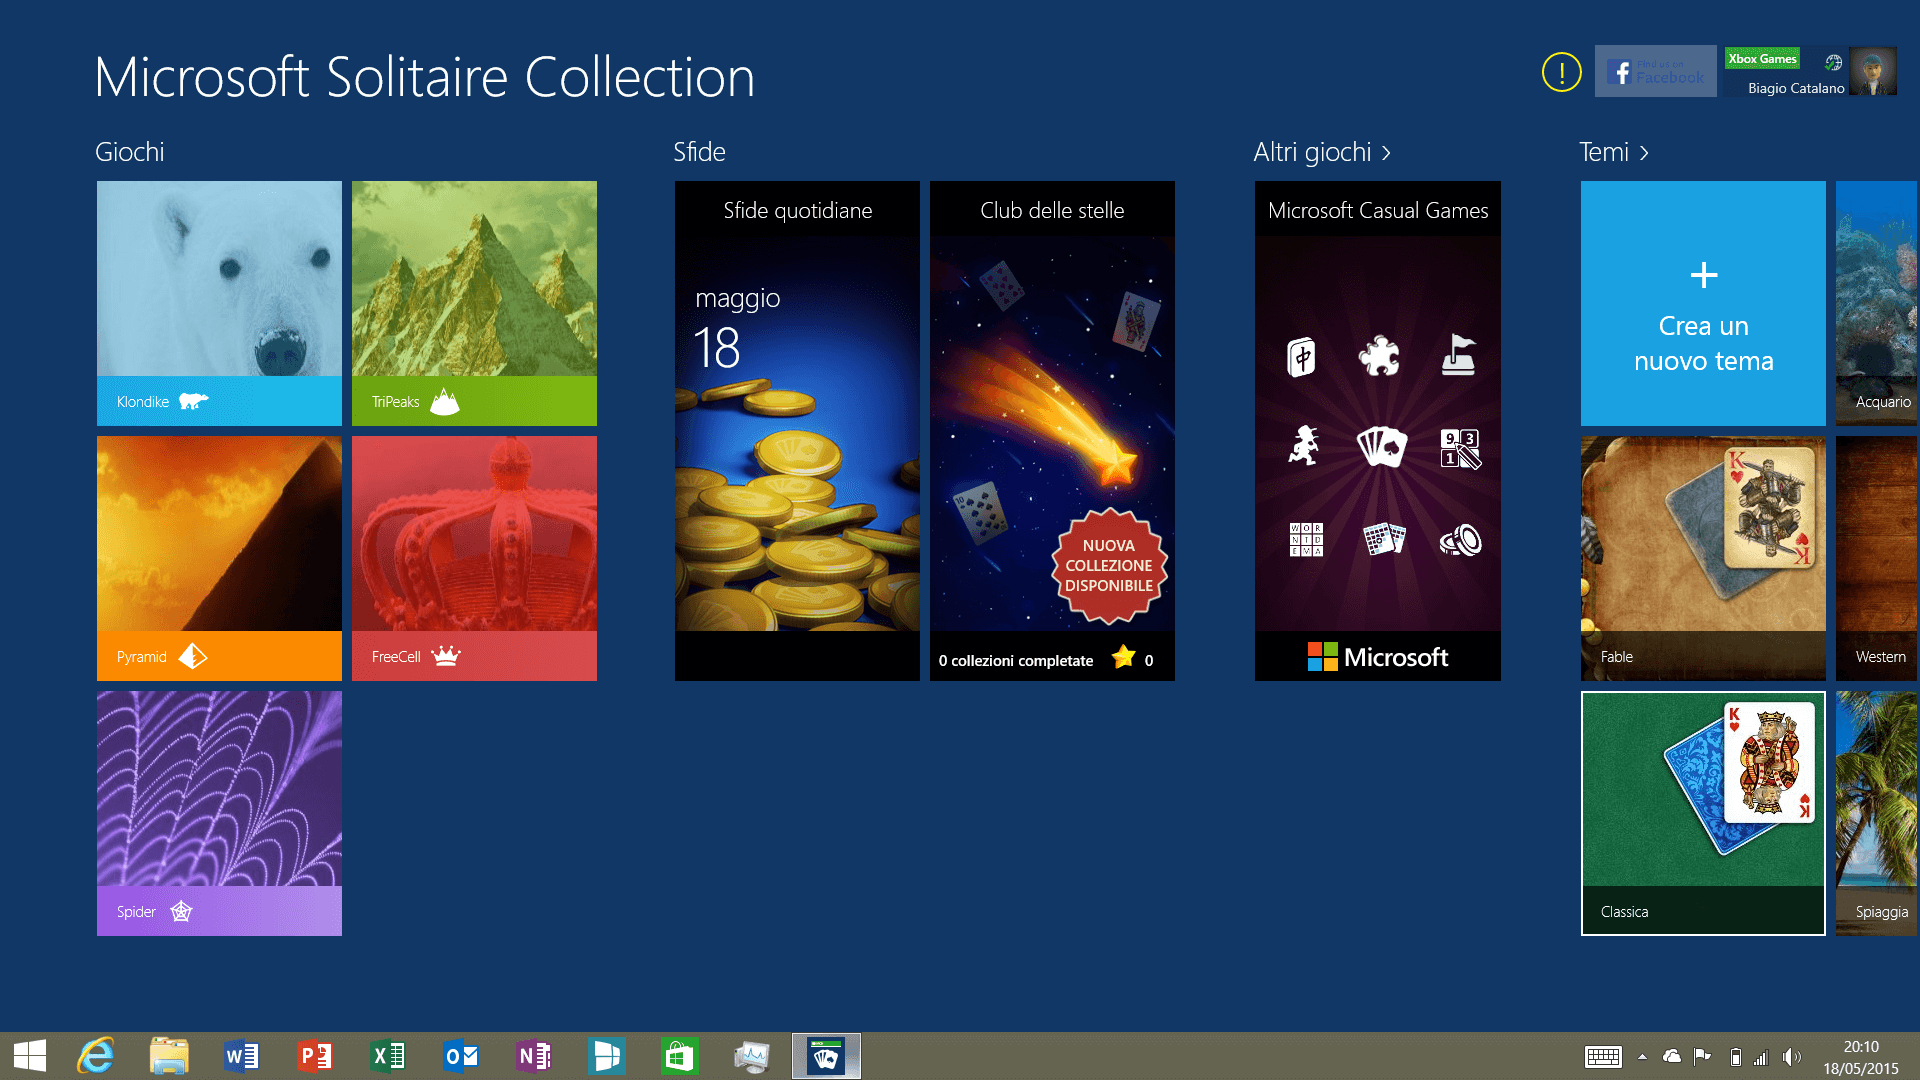The image size is (1920, 1080).
Task: Click the star icon beside collezioni completate
Action: 1124,657
